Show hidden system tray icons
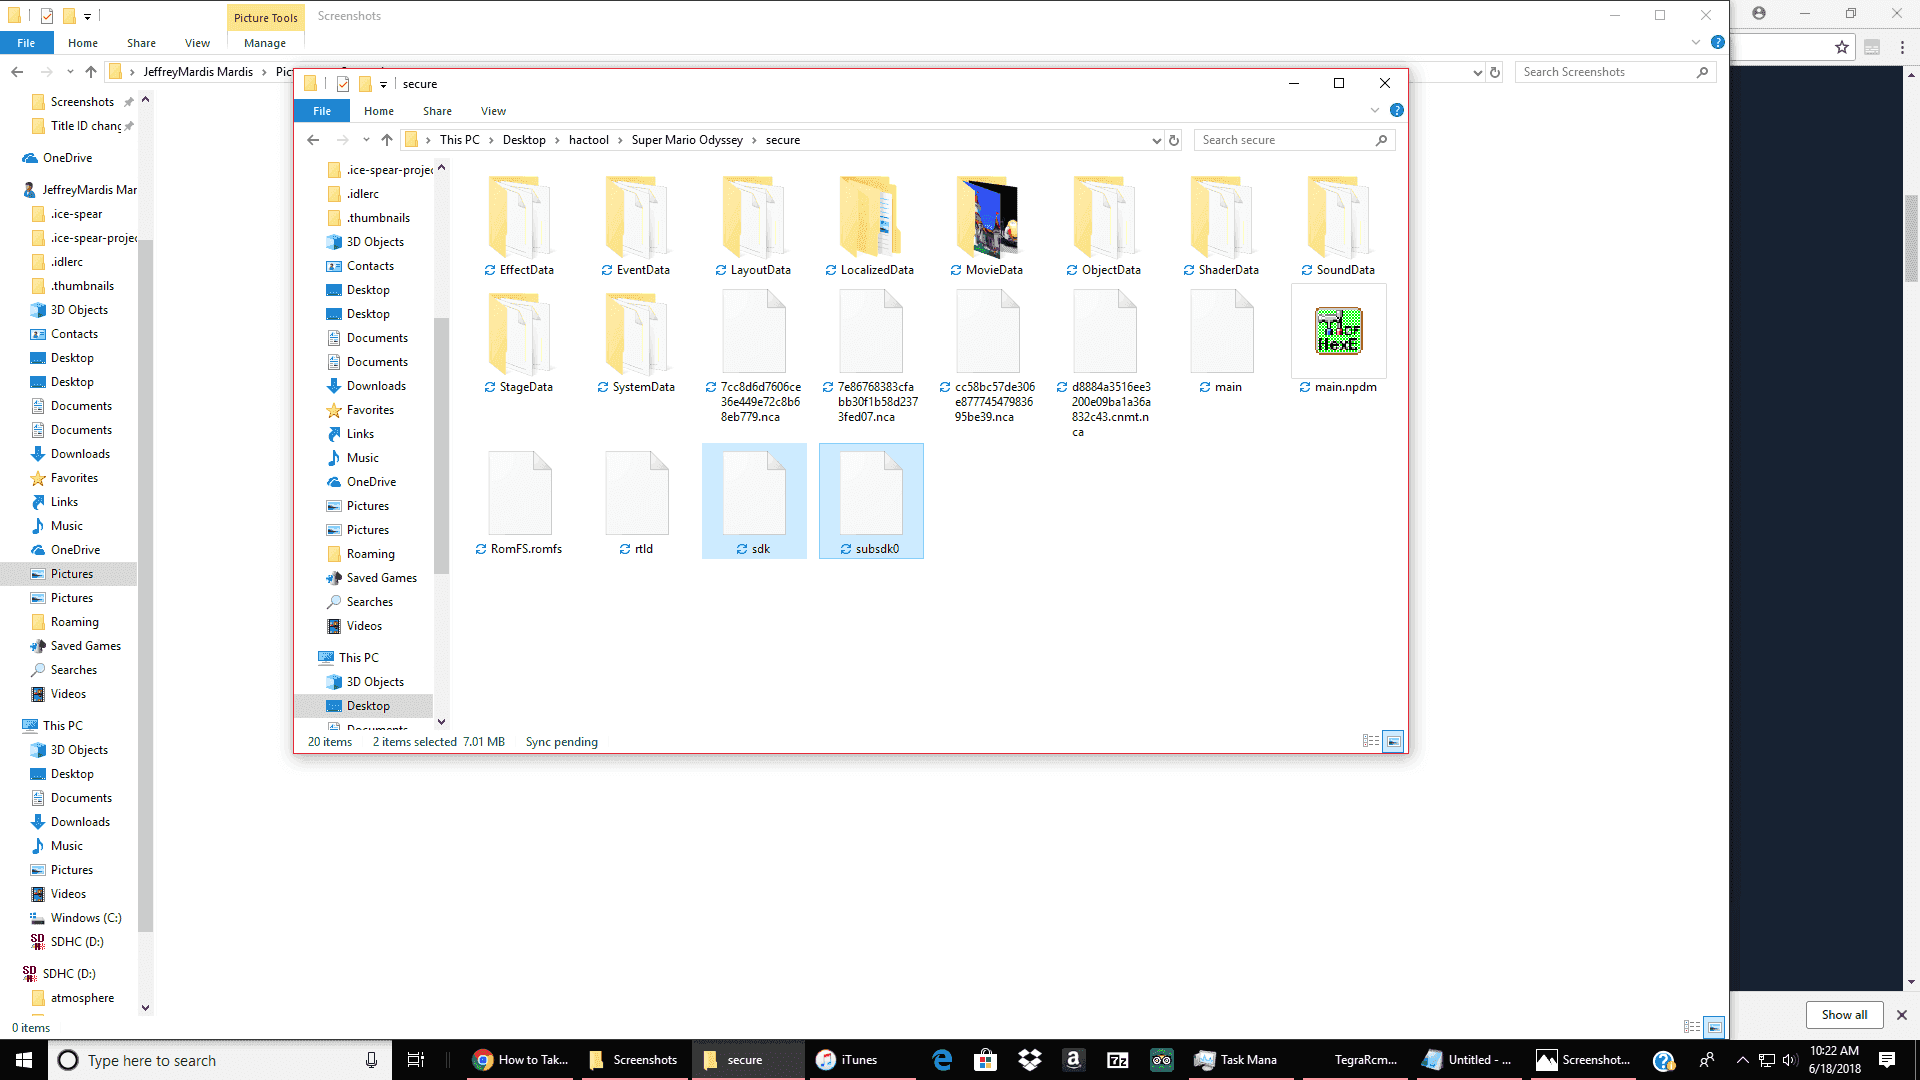The width and height of the screenshot is (1920, 1080). click(x=1742, y=1060)
